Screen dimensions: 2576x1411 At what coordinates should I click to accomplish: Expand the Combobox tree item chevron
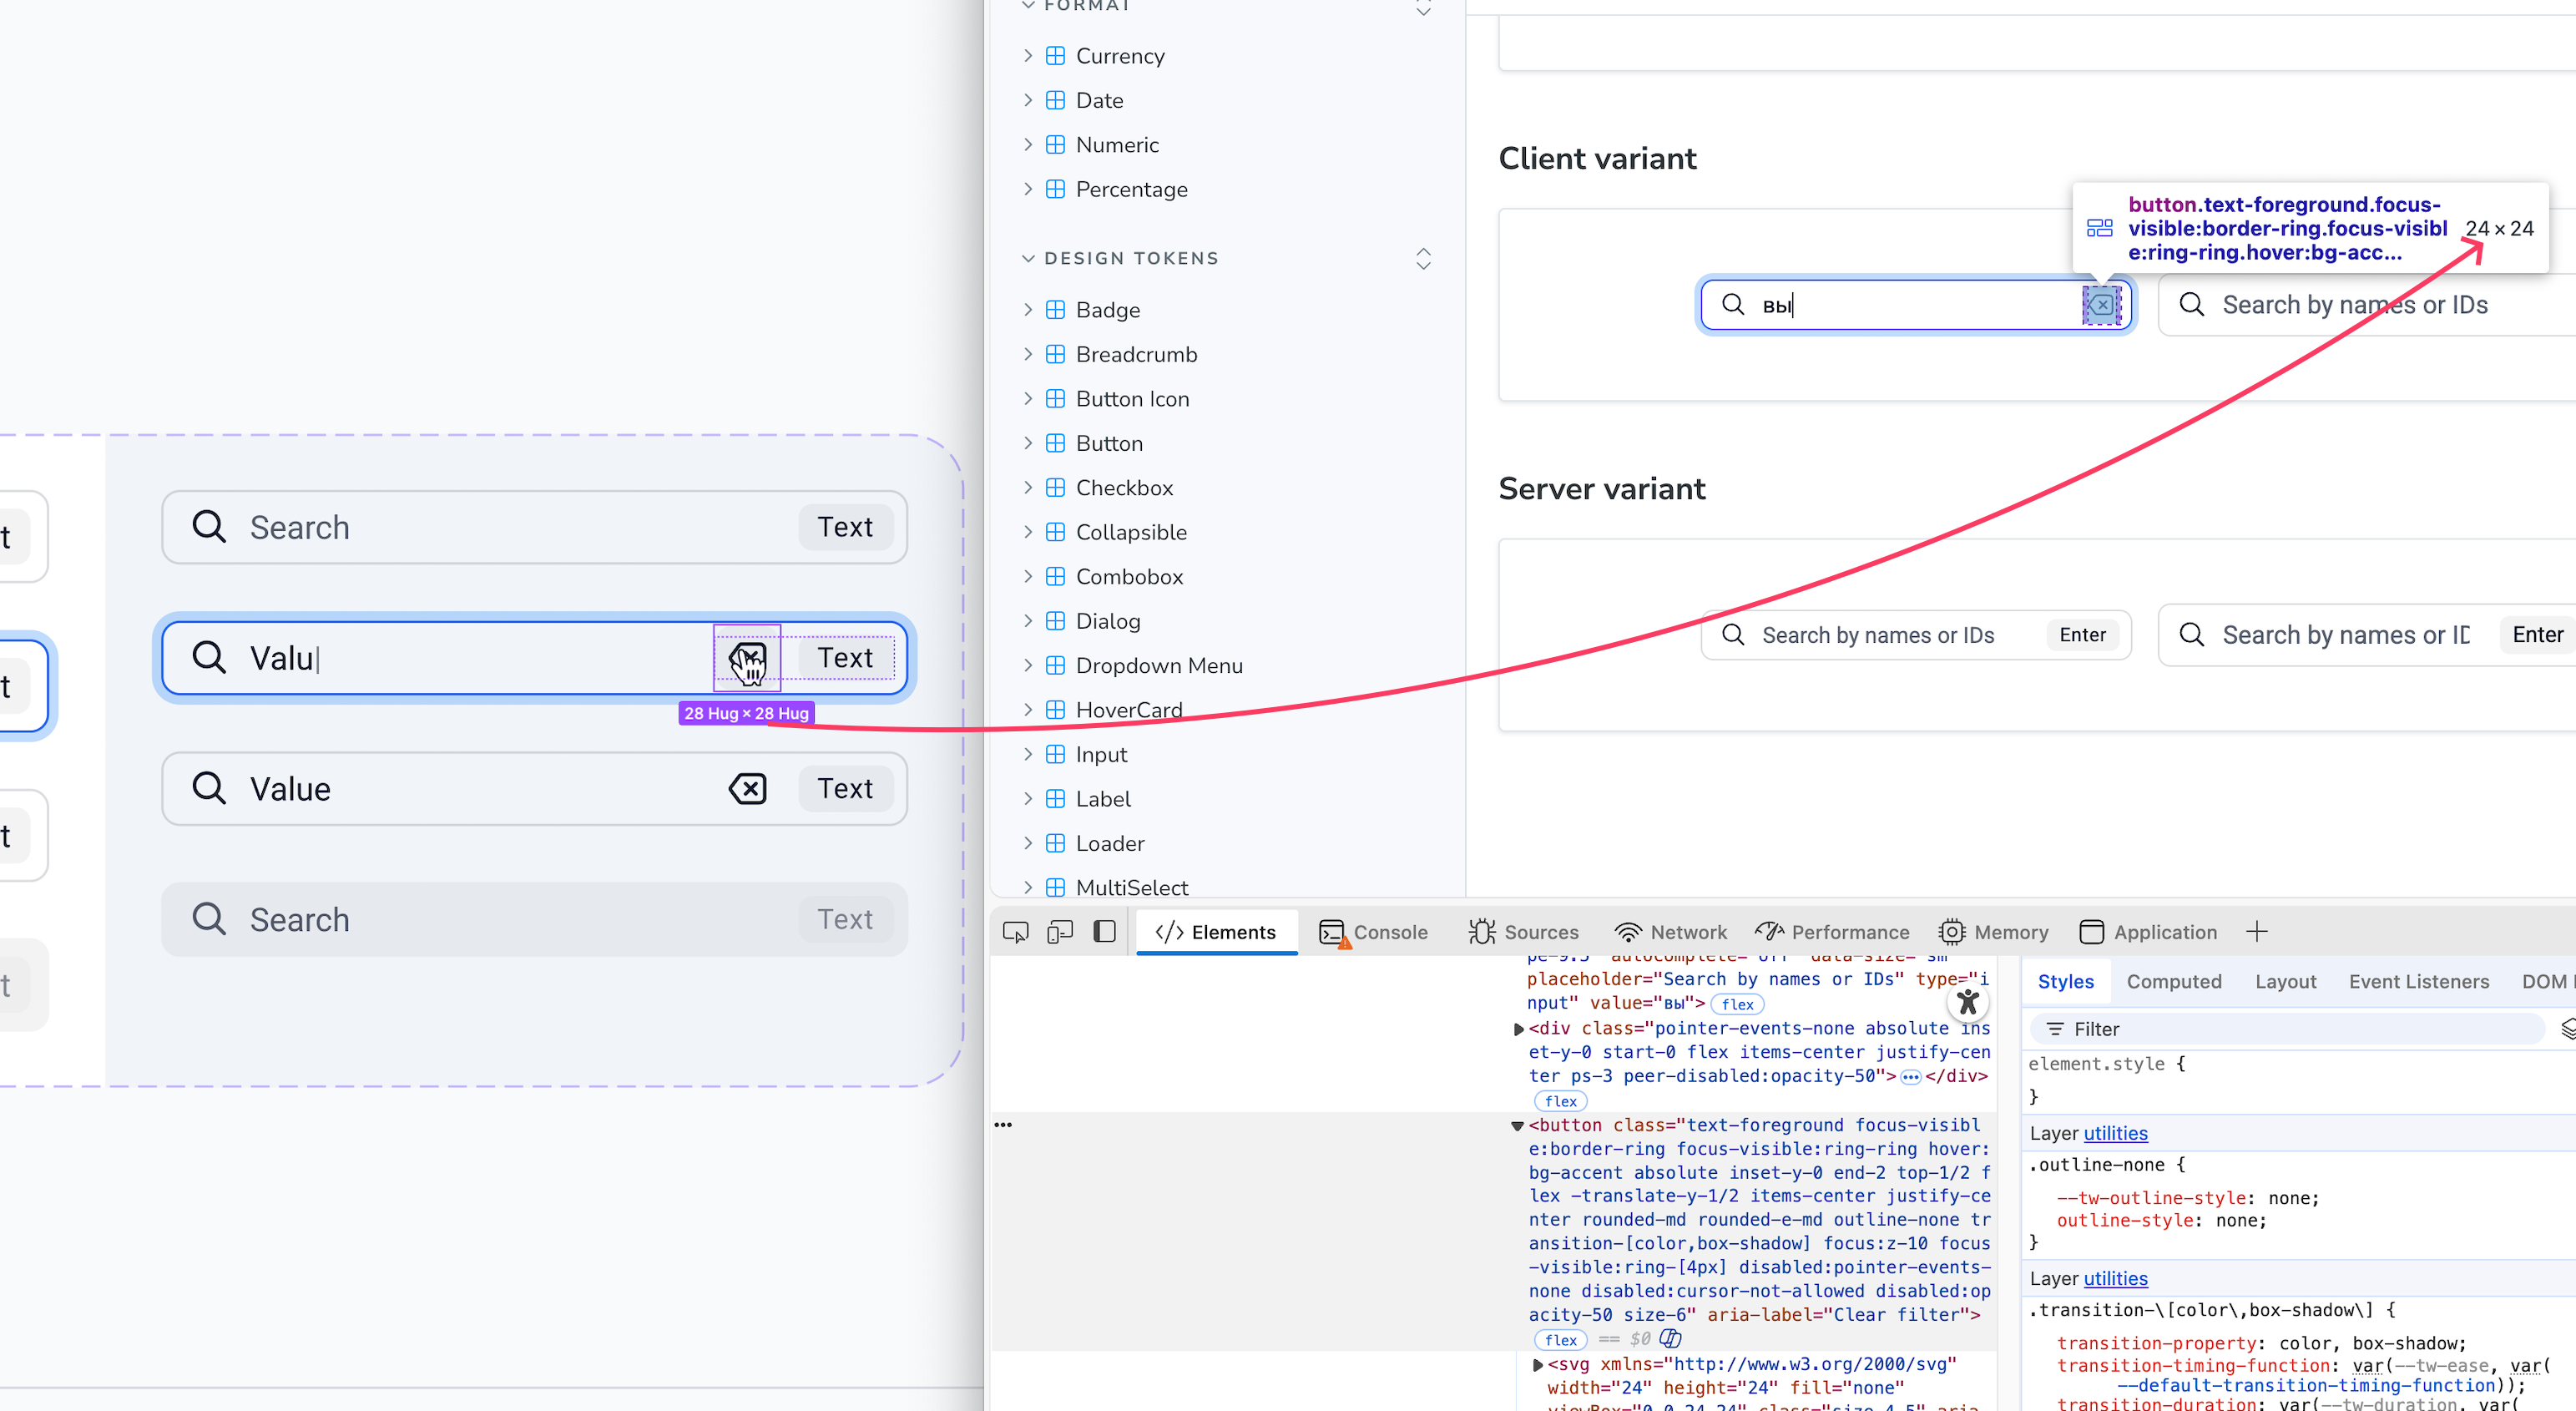pos(1028,576)
